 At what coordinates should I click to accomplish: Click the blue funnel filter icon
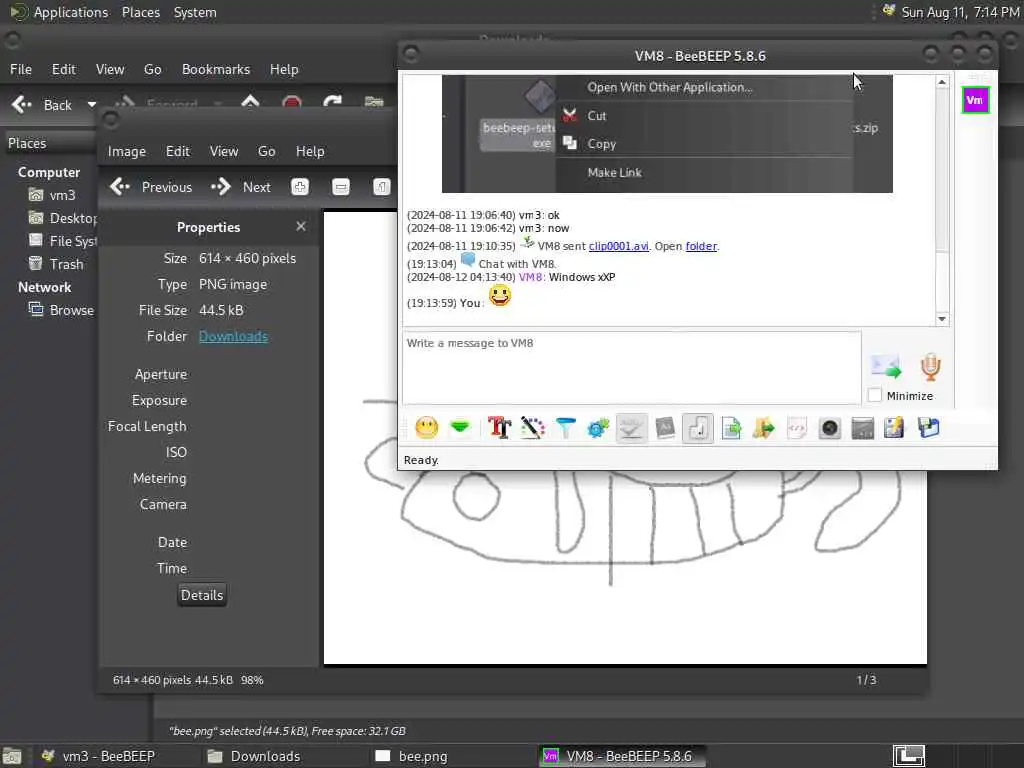(x=566, y=428)
